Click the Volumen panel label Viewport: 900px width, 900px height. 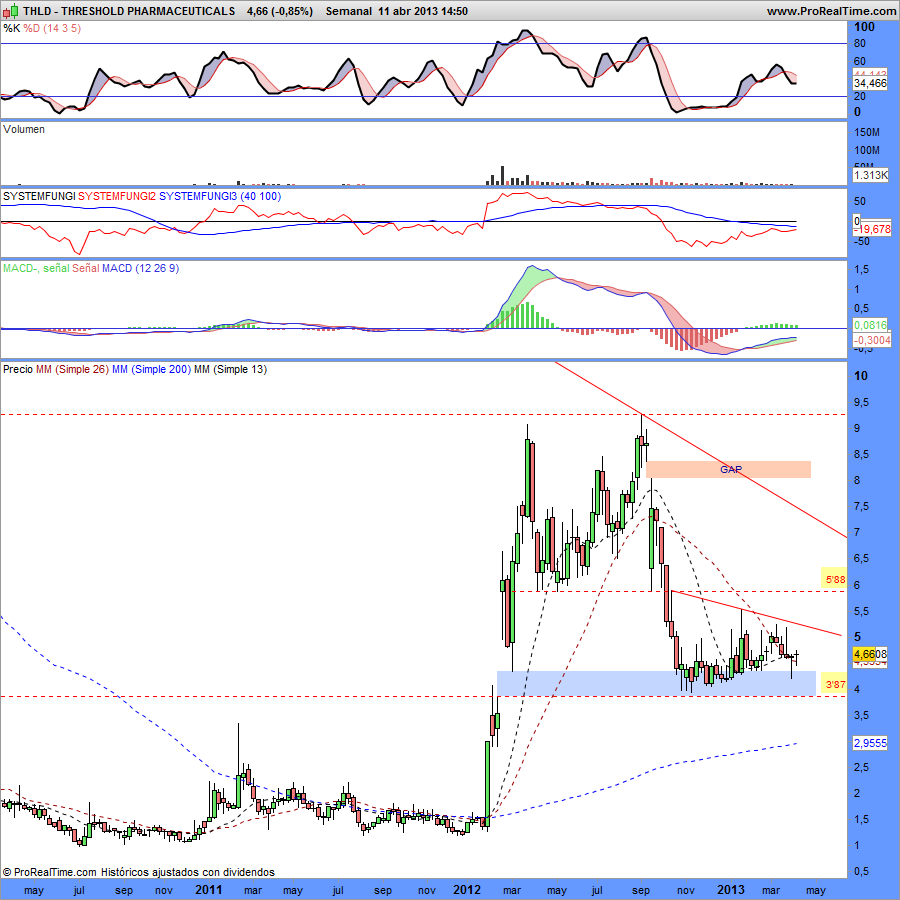point(24,129)
